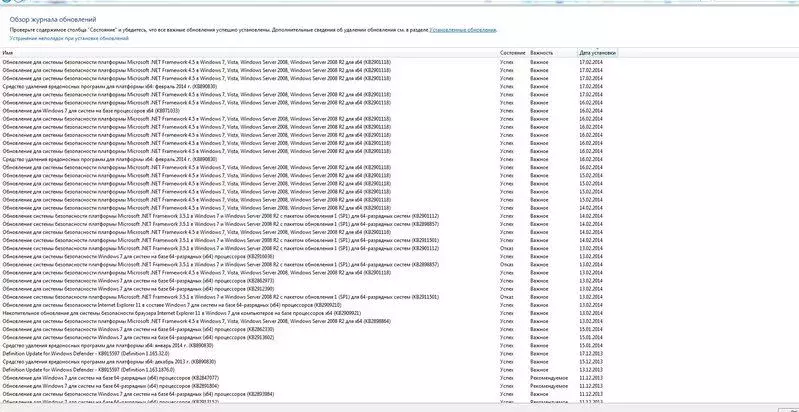Click 'Рекомендуемое' cell in KB2847077 row
Image resolution: width=799 pixels, height=412 pixels.
point(549,378)
